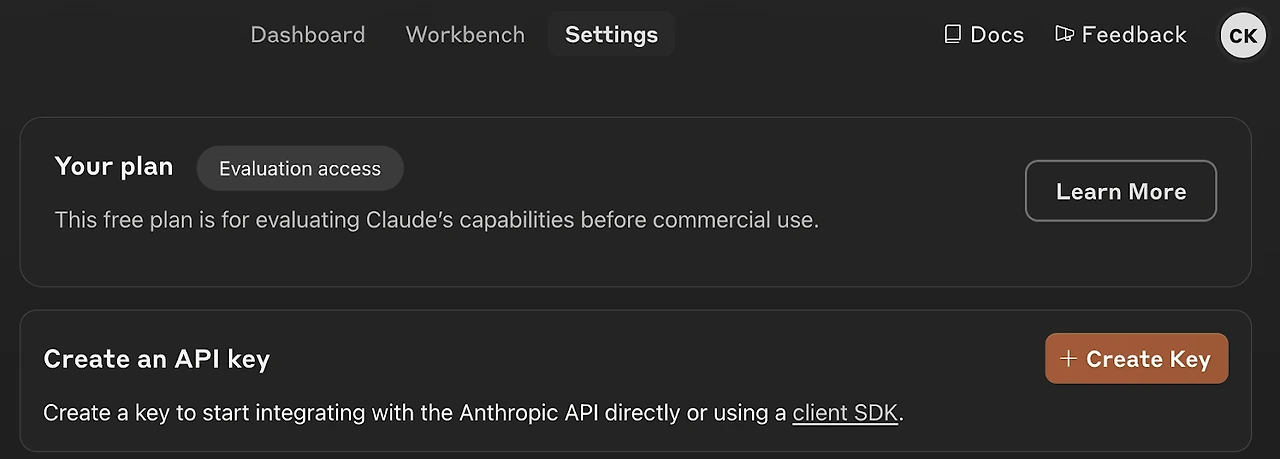This screenshot has width=1280, height=459.
Task: Click the Create Key button label
Action: (x=1148, y=359)
